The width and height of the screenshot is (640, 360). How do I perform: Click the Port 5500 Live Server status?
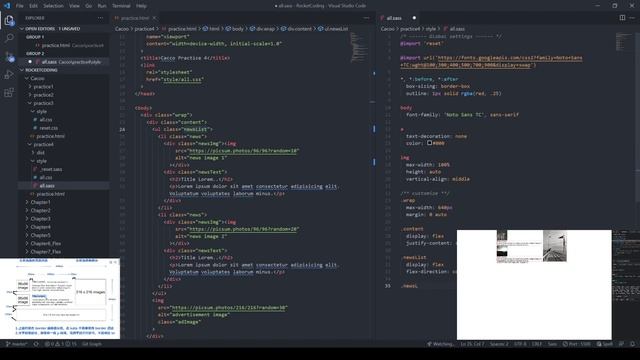(x=576, y=344)
